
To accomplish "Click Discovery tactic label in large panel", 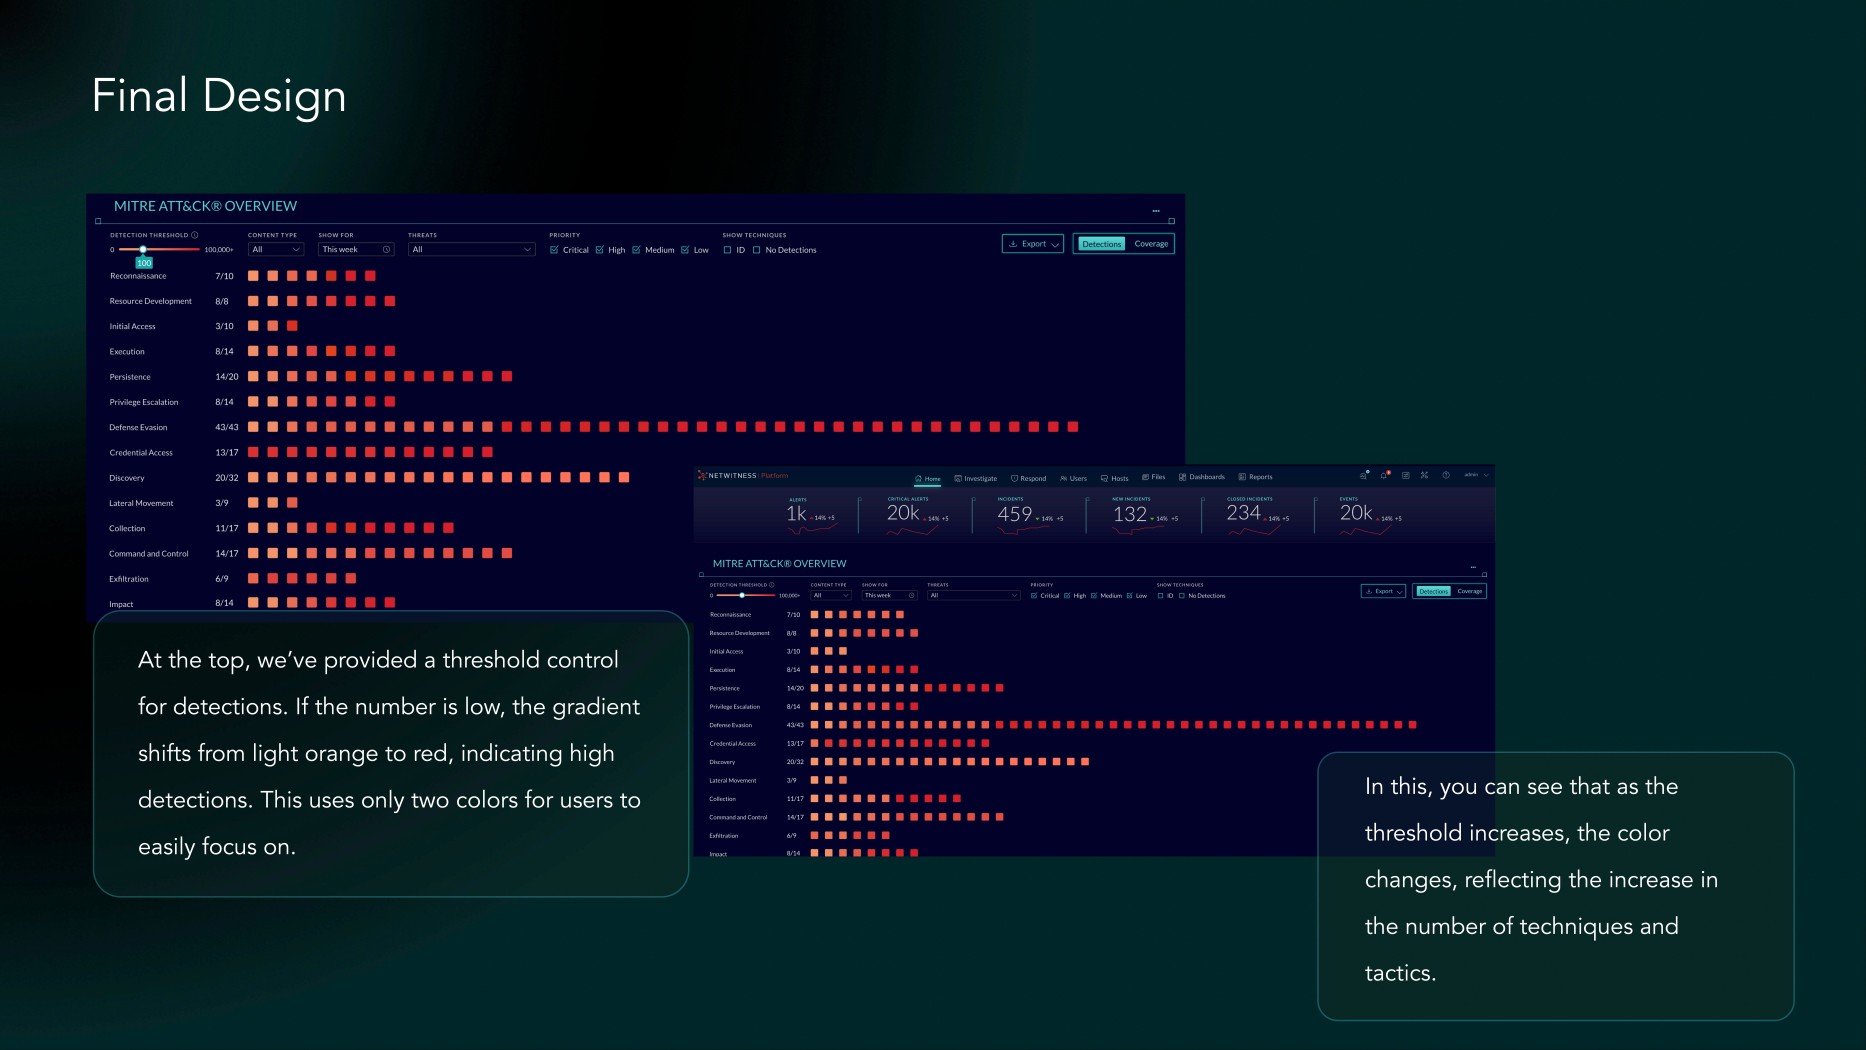I will (127, 478).
